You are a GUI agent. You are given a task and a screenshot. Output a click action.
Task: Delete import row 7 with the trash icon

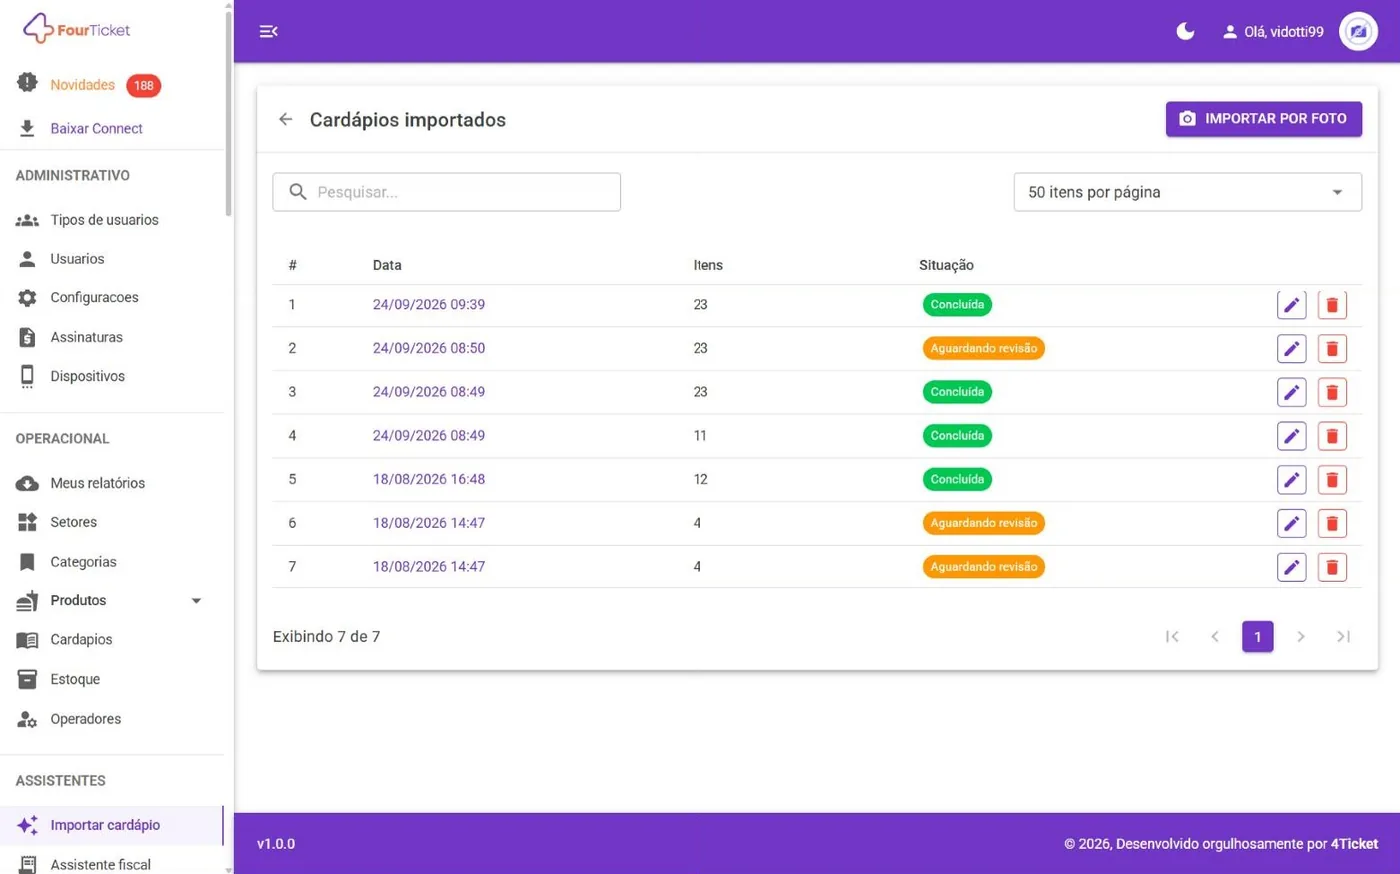tap(1332, 567)
